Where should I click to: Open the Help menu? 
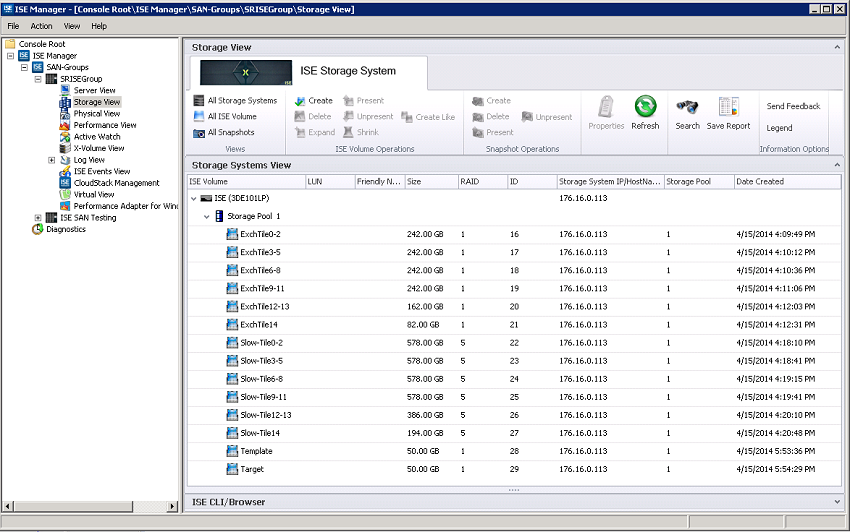[99, 26]
